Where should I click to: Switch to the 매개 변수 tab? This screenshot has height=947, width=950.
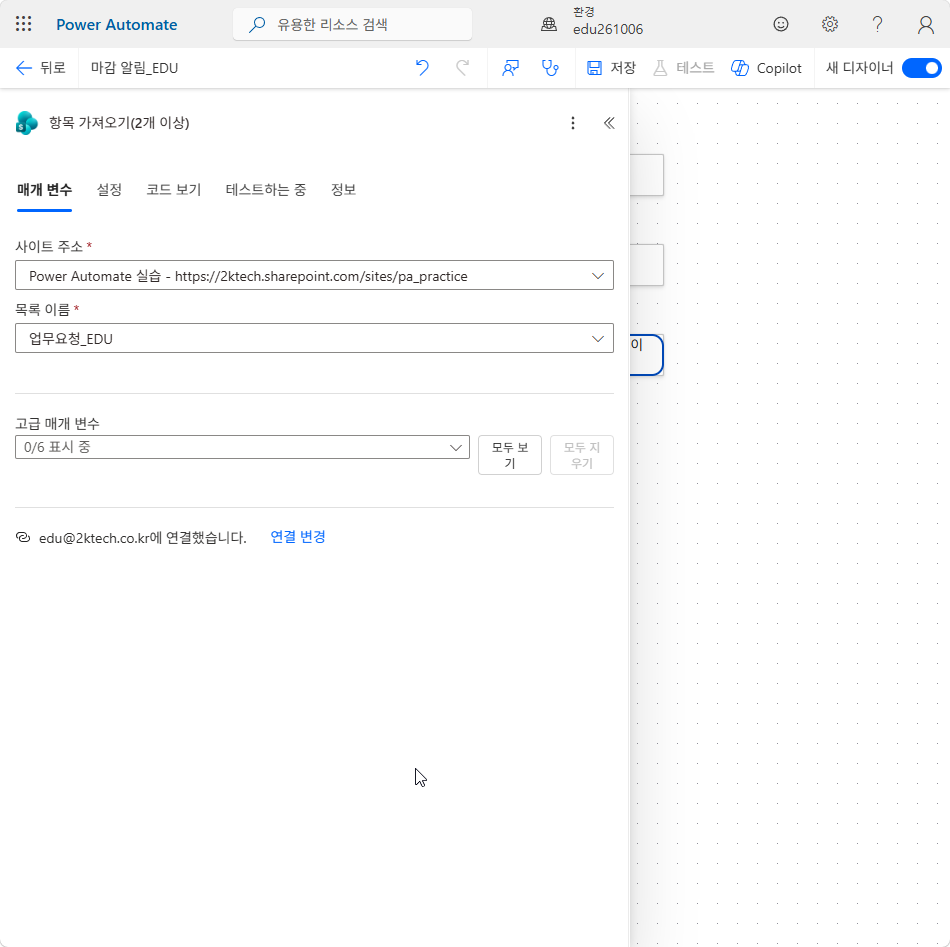click(x=44, y=190)
